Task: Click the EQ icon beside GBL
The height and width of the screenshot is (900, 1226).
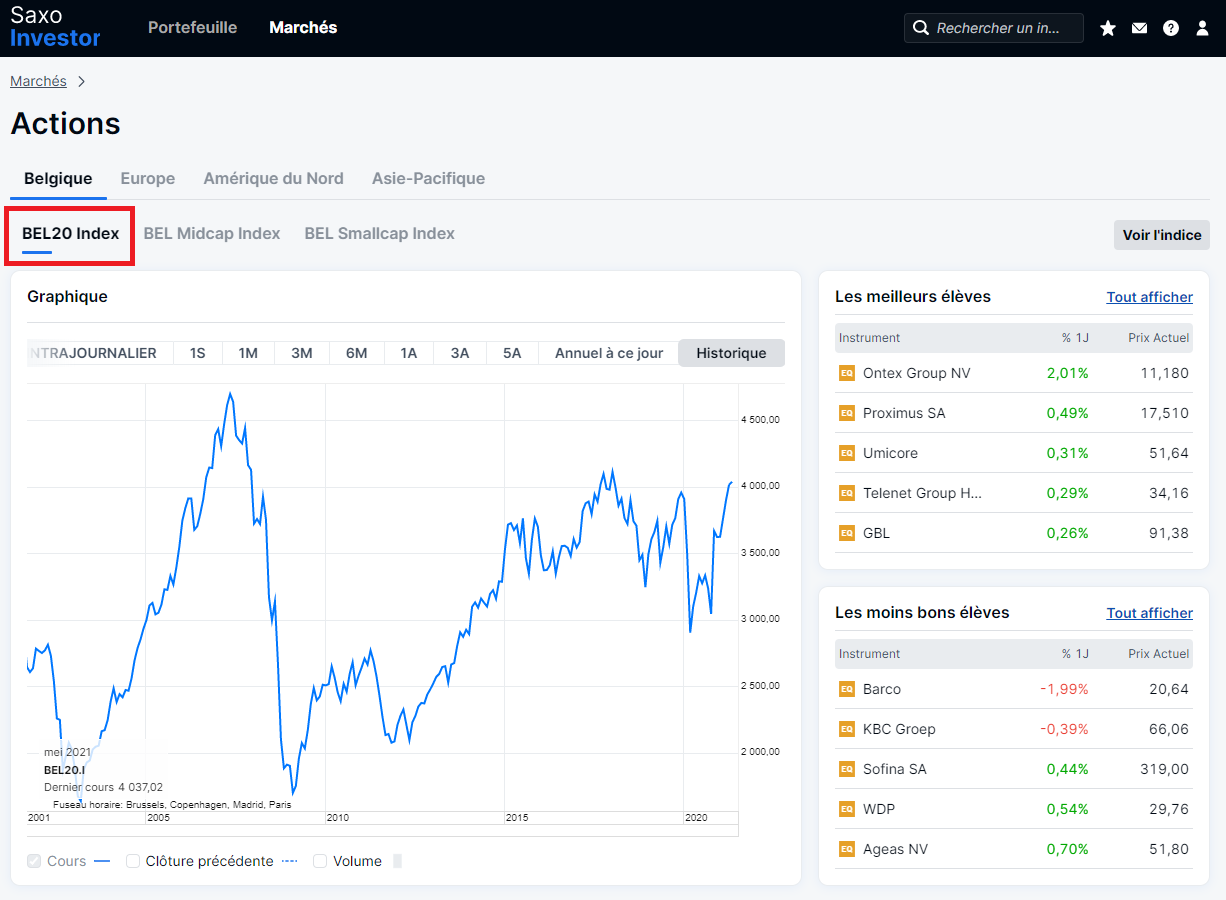Action: click(847, 533)
